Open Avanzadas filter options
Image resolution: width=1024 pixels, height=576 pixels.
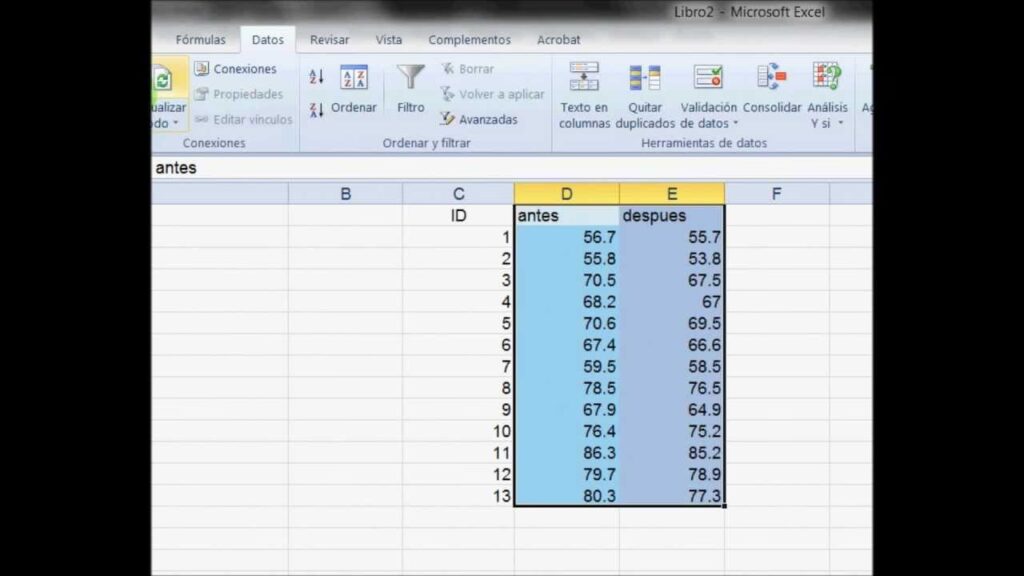[480, 119]
